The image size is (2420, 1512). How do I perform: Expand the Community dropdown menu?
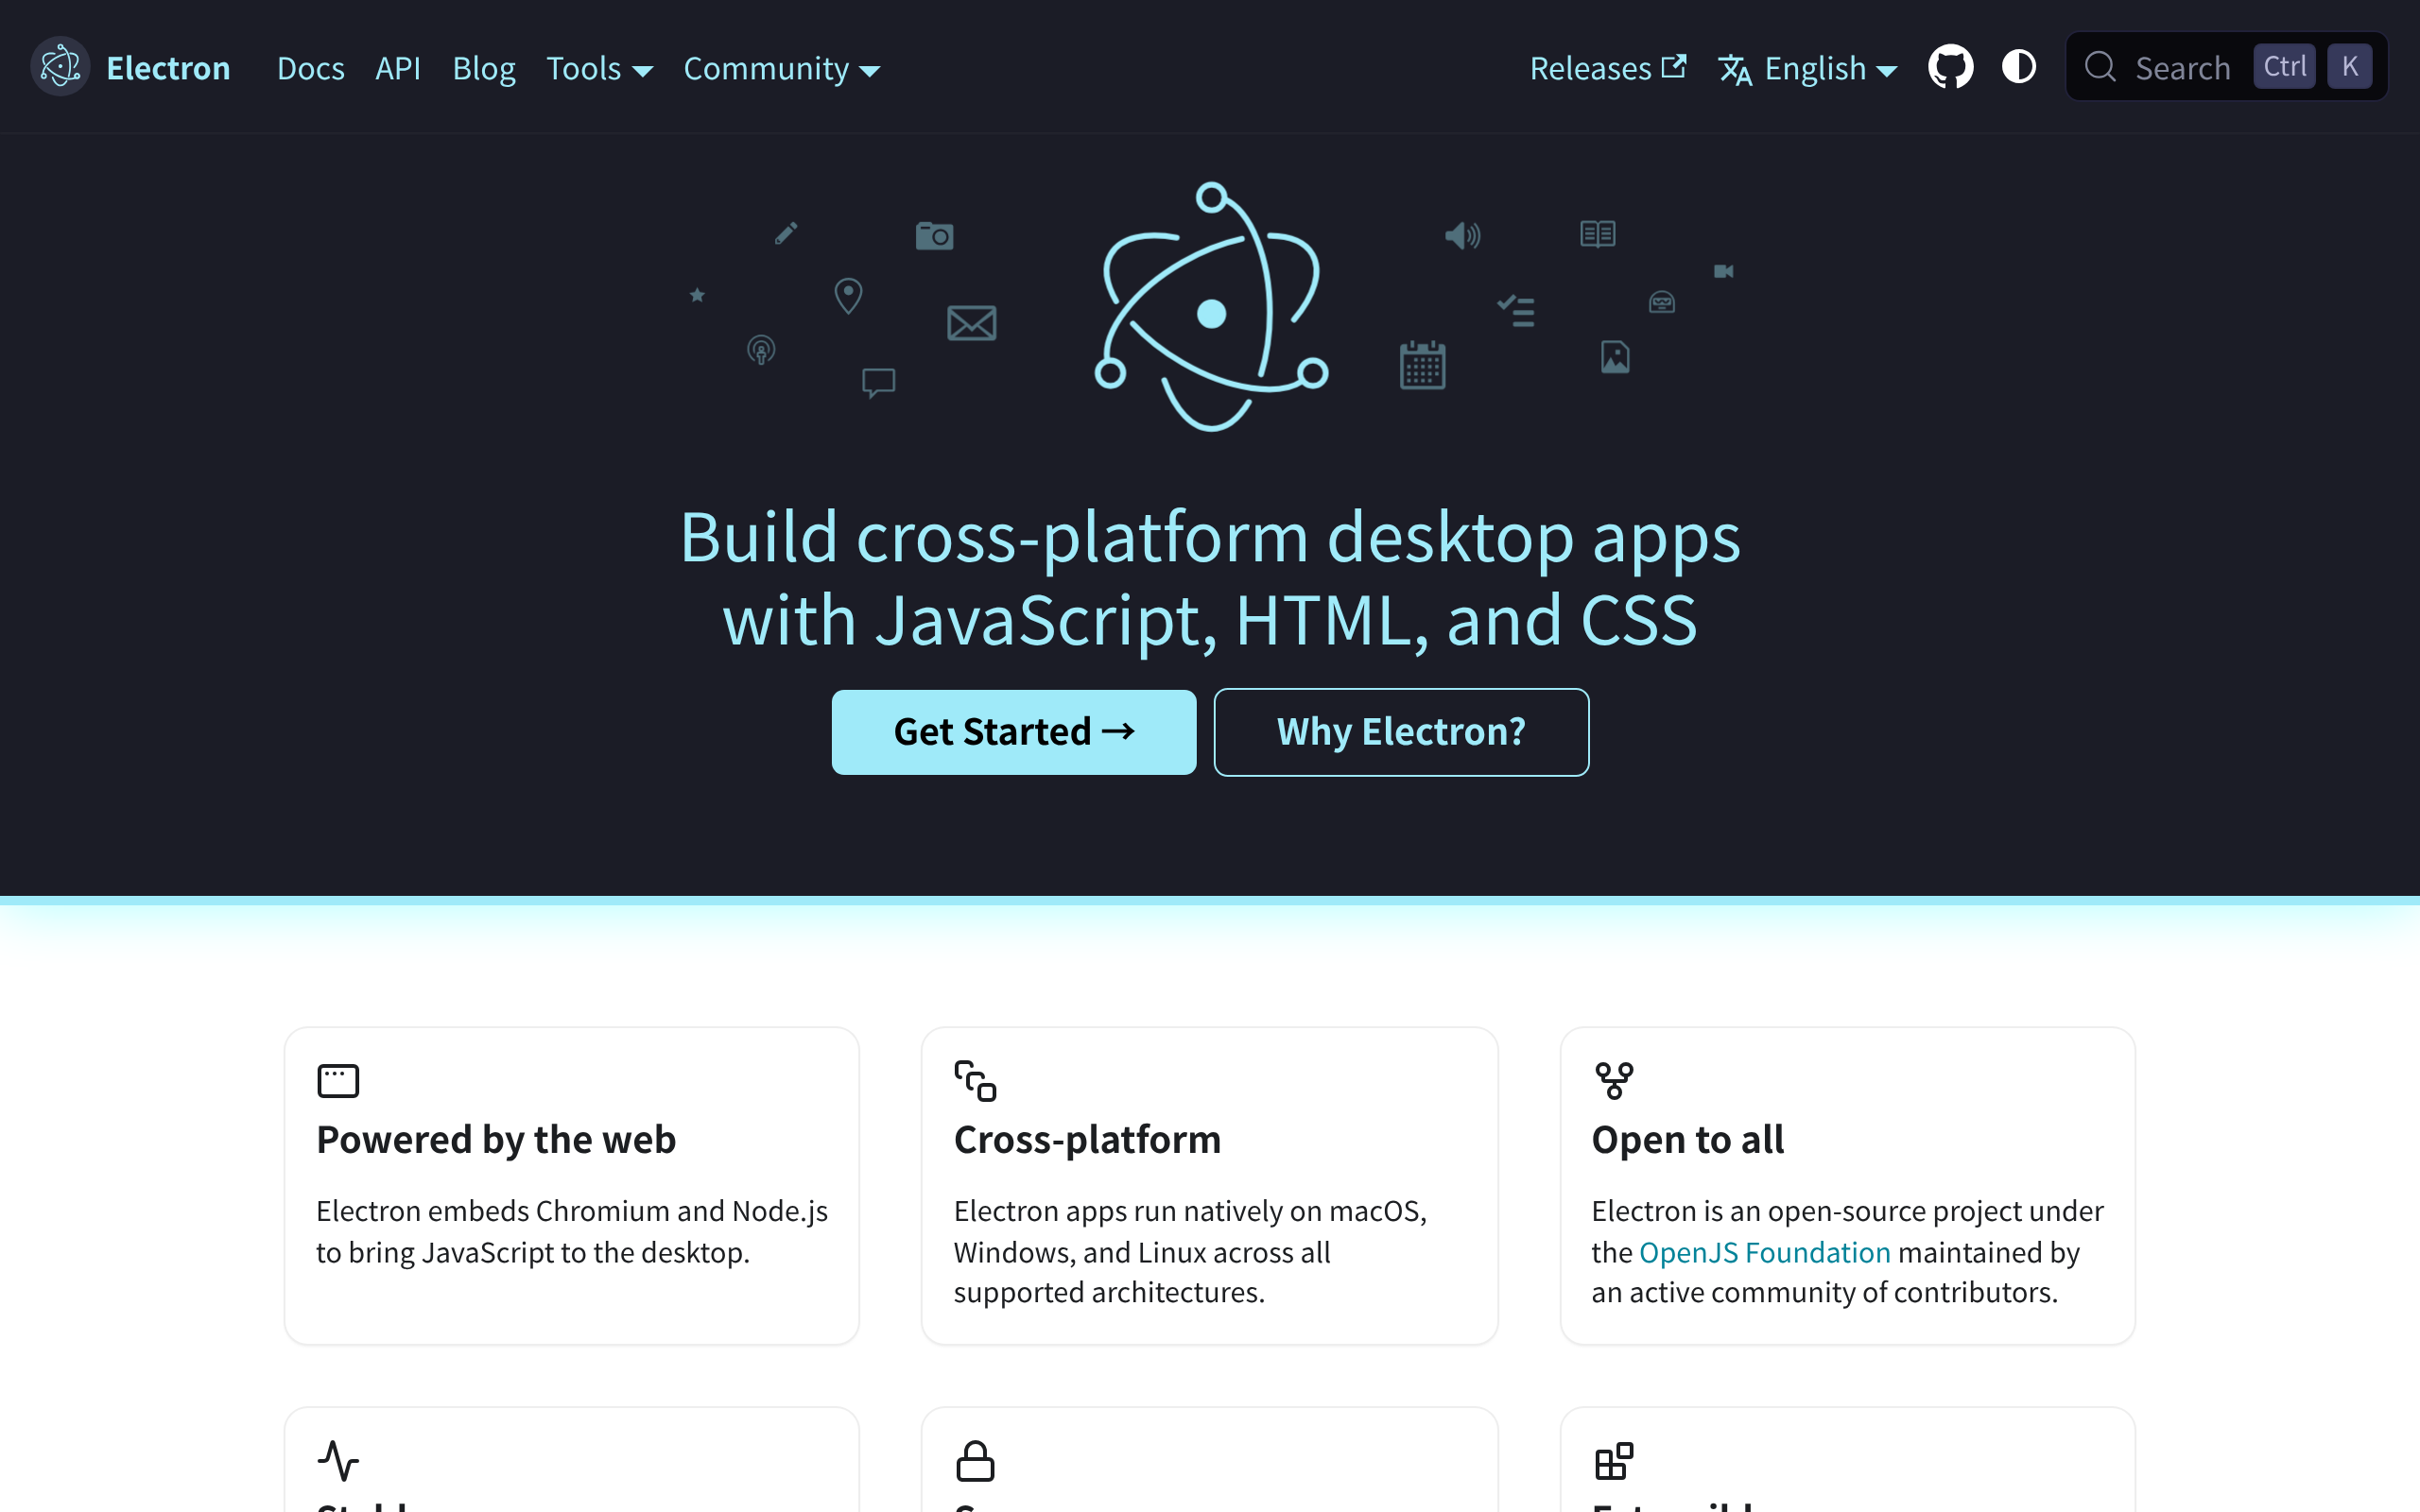[x=781, y=68]
